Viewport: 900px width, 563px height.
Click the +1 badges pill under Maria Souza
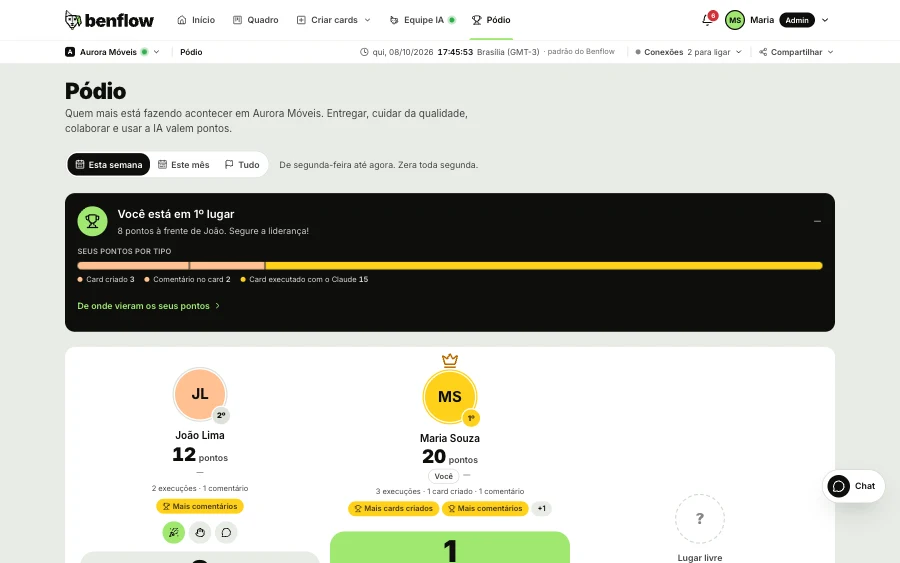click(541, 508)
